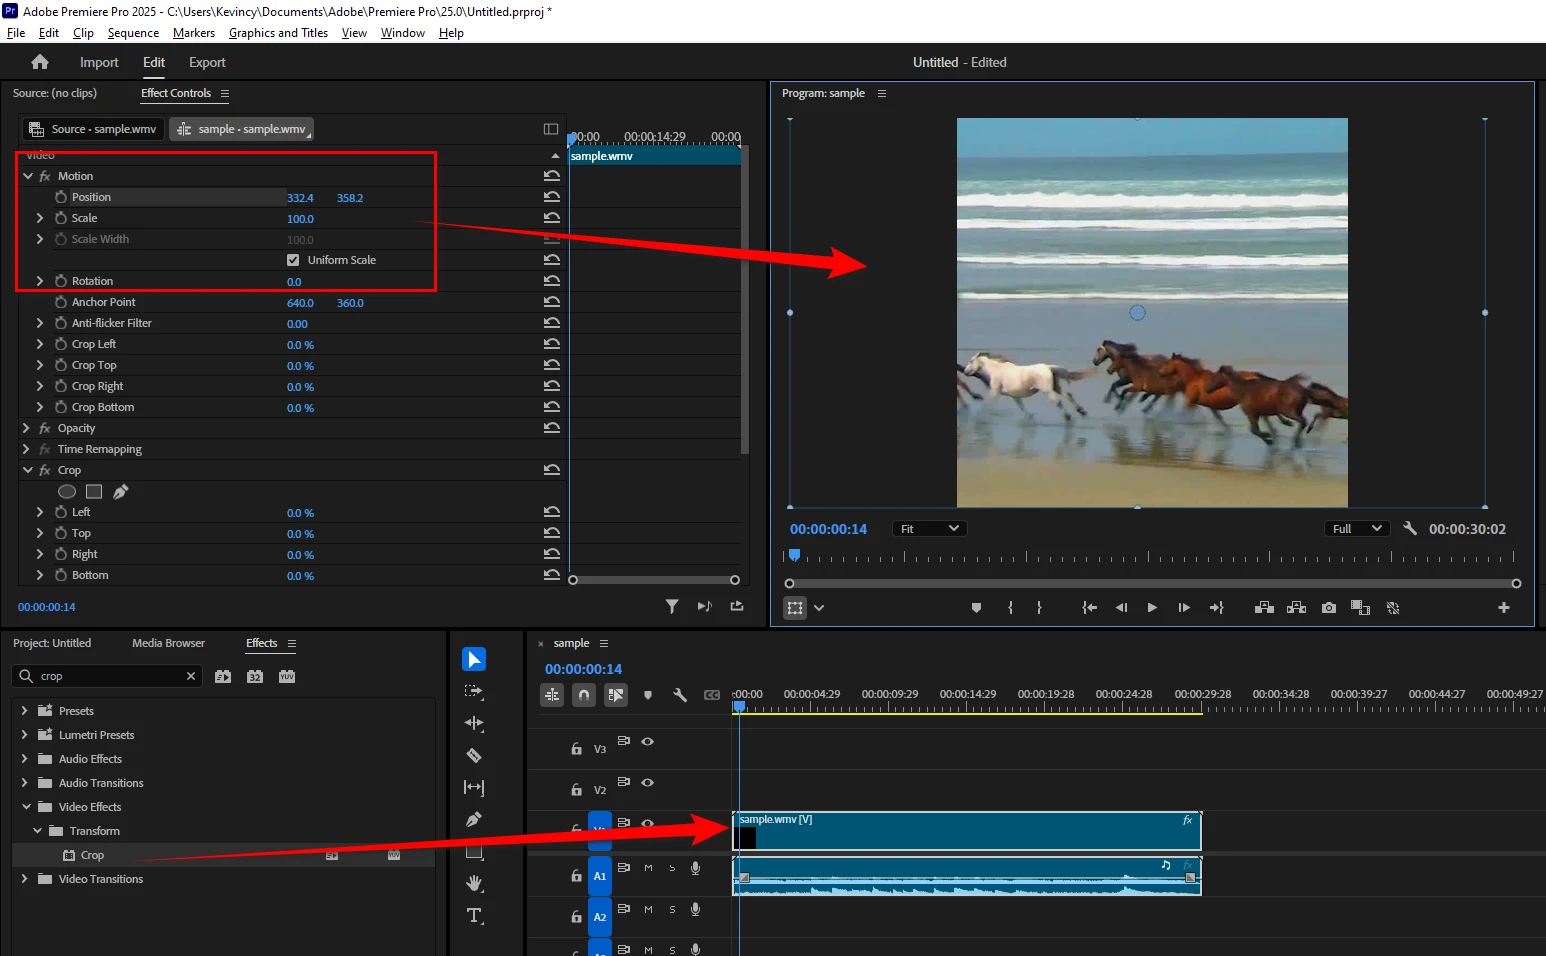Image resolution: width=1546 pixels, height=956 pixels.
Task: Click Export Frame camera icon
Action: pyautogui.click(x=1329, y=607)
